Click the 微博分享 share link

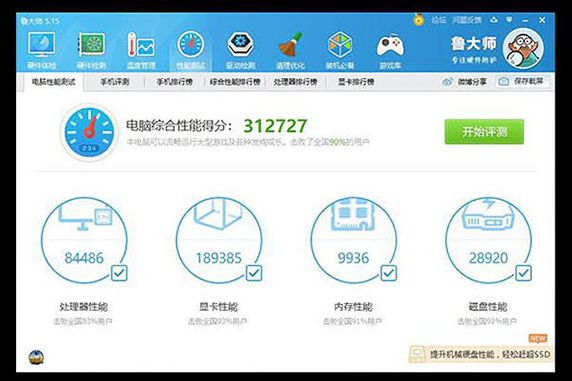(x=464, y=82)
